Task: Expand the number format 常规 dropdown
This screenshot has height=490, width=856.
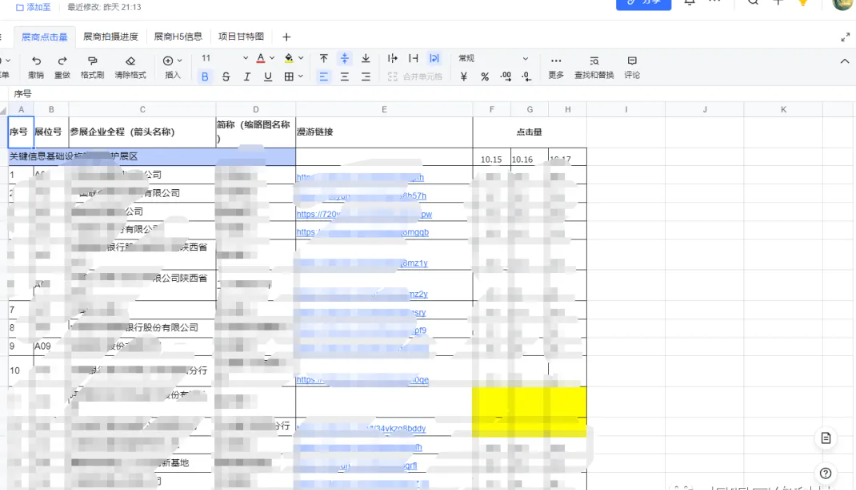Action: coord(493,59)
